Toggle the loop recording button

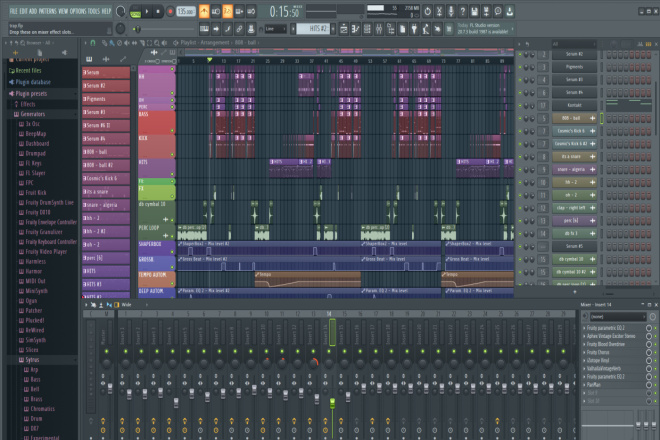pyautogui.click(x=251, y=12)
